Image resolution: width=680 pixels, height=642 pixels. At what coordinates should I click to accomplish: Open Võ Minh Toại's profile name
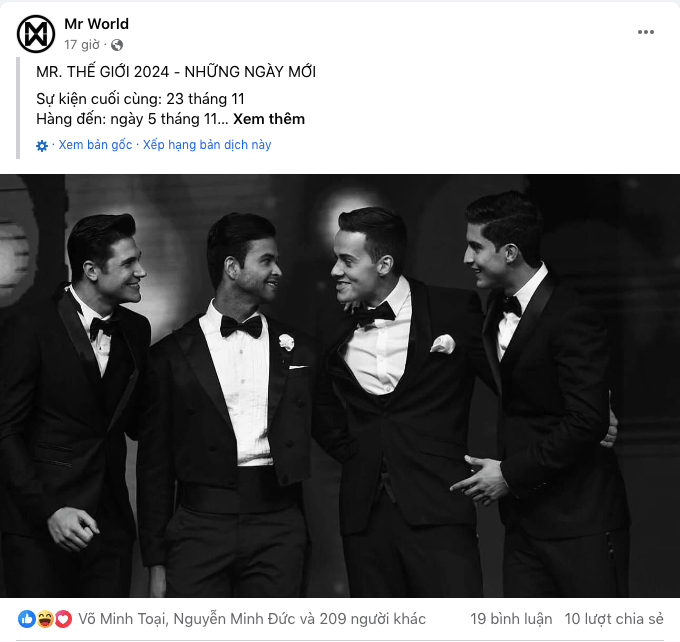coord(125,619)
